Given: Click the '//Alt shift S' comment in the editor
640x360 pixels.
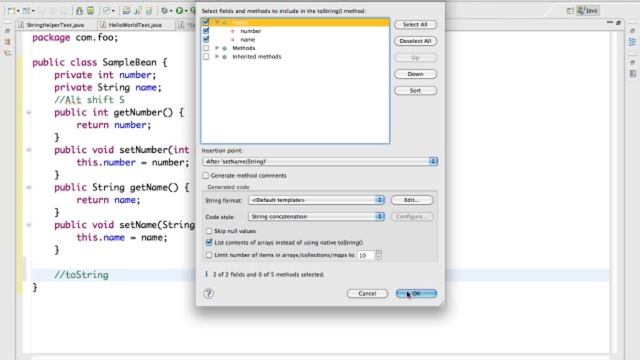Looking at the screenshot, I should point(89,100).
